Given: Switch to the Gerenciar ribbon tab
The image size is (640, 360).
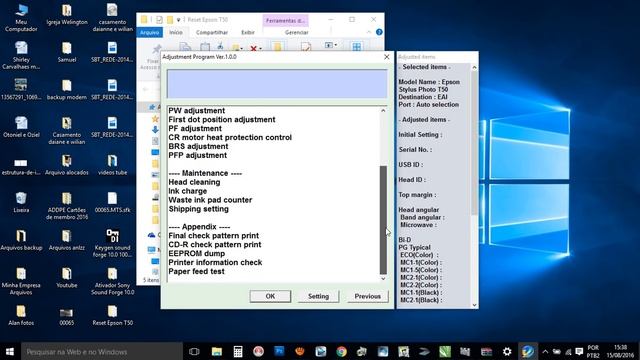Looking at the screenshot, I should click(296, 32).
